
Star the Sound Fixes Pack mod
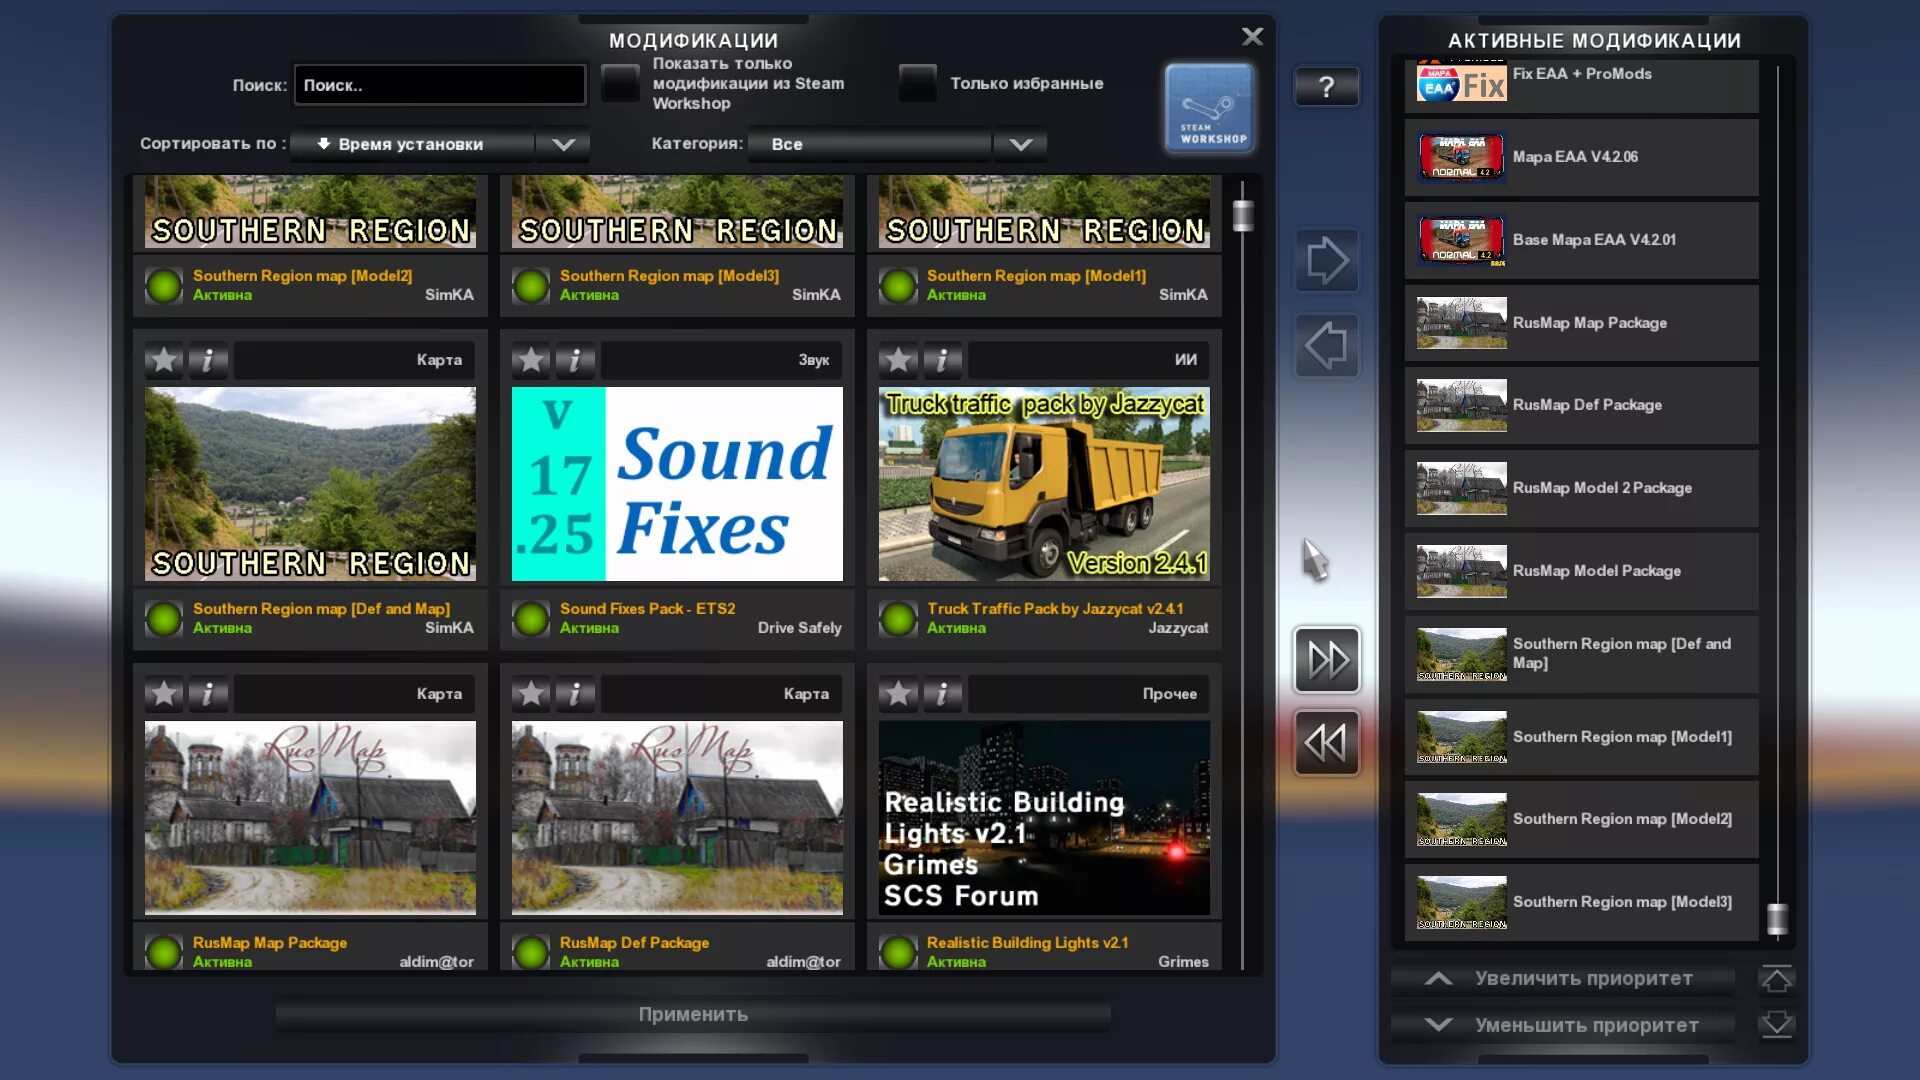pyautogui.click(x=531, y=360)
